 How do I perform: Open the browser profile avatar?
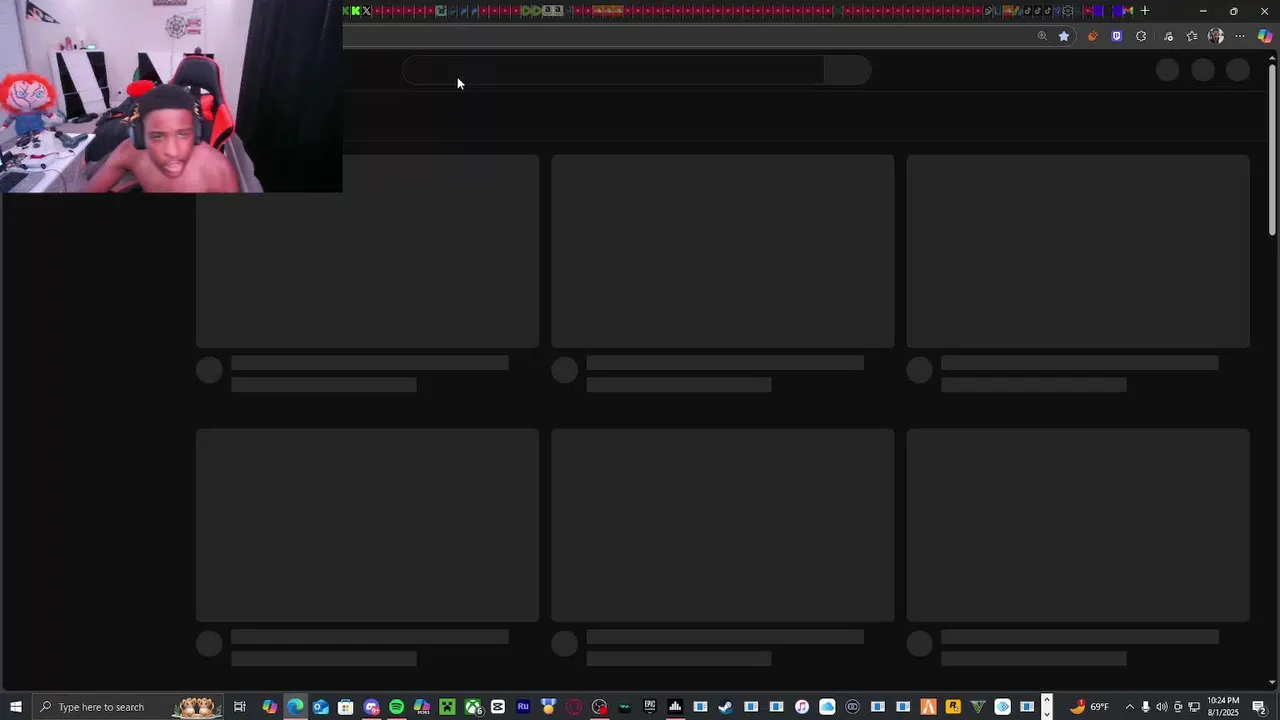tap(1216, 36)
